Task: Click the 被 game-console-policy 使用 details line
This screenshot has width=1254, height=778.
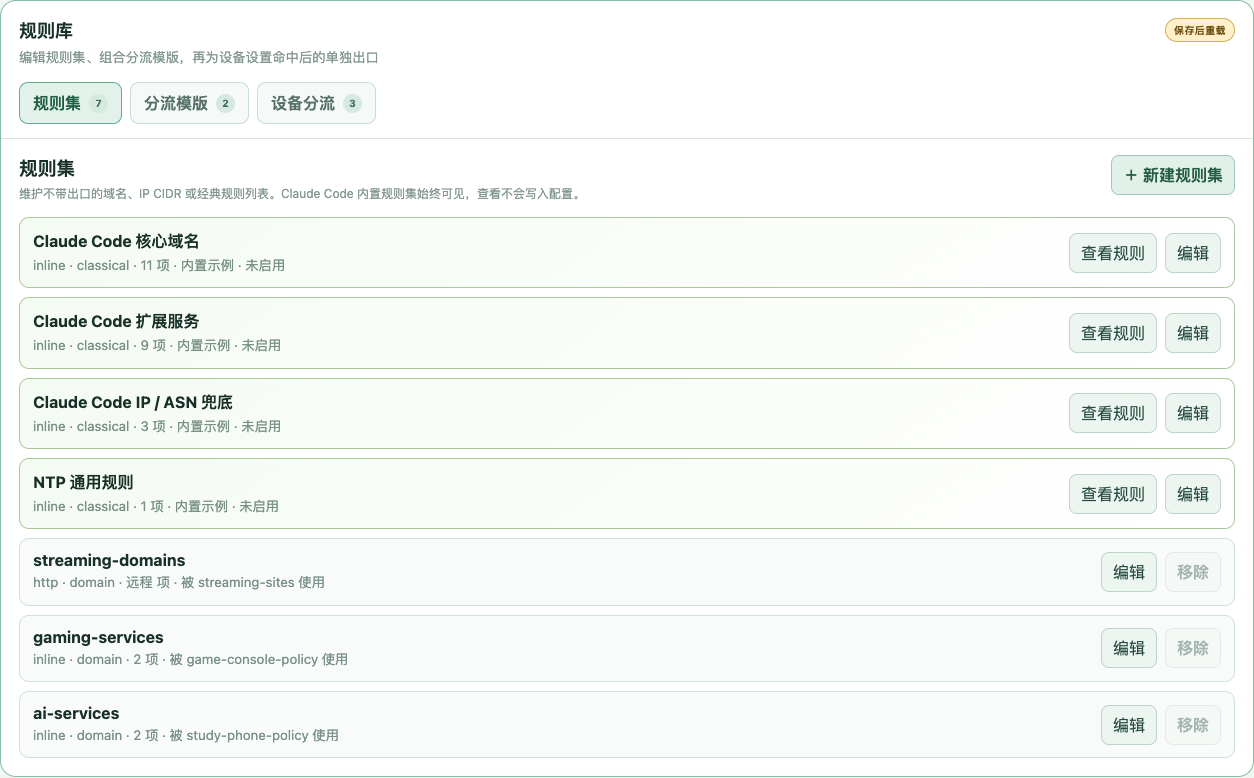Action: [x=190, y=659]
